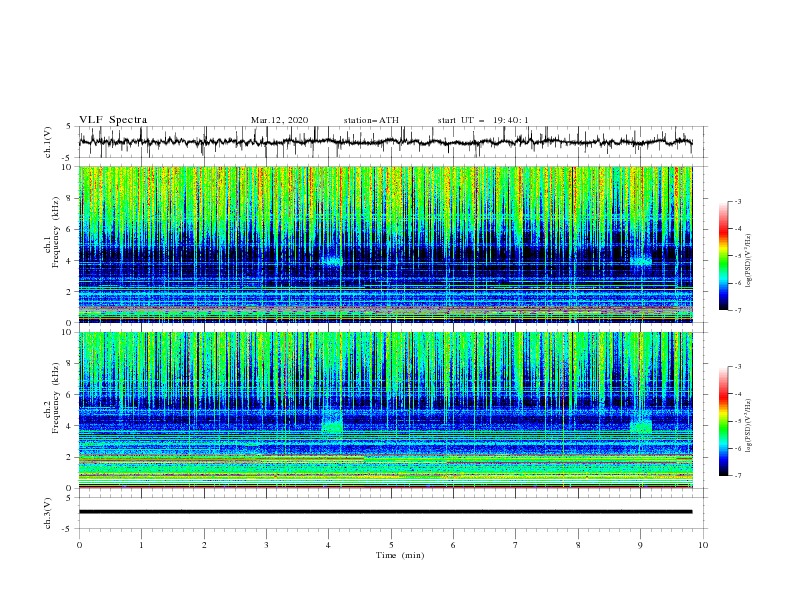Click the "-5" label on ch.1 colorbar
The image size is (792, 612).
point(737,256)
